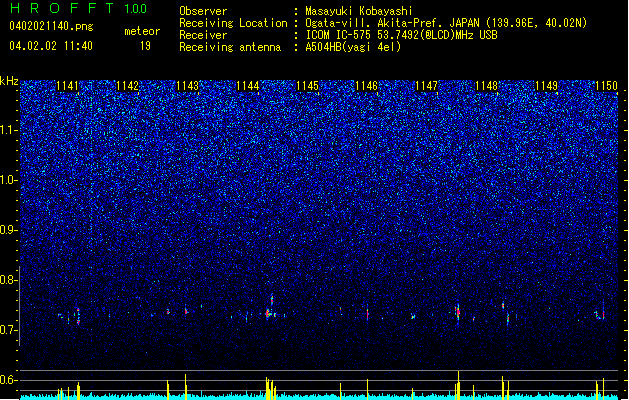The height and width of the screenshot is (400, 629).
Task: Click time marker 1143
Action: 187,86
